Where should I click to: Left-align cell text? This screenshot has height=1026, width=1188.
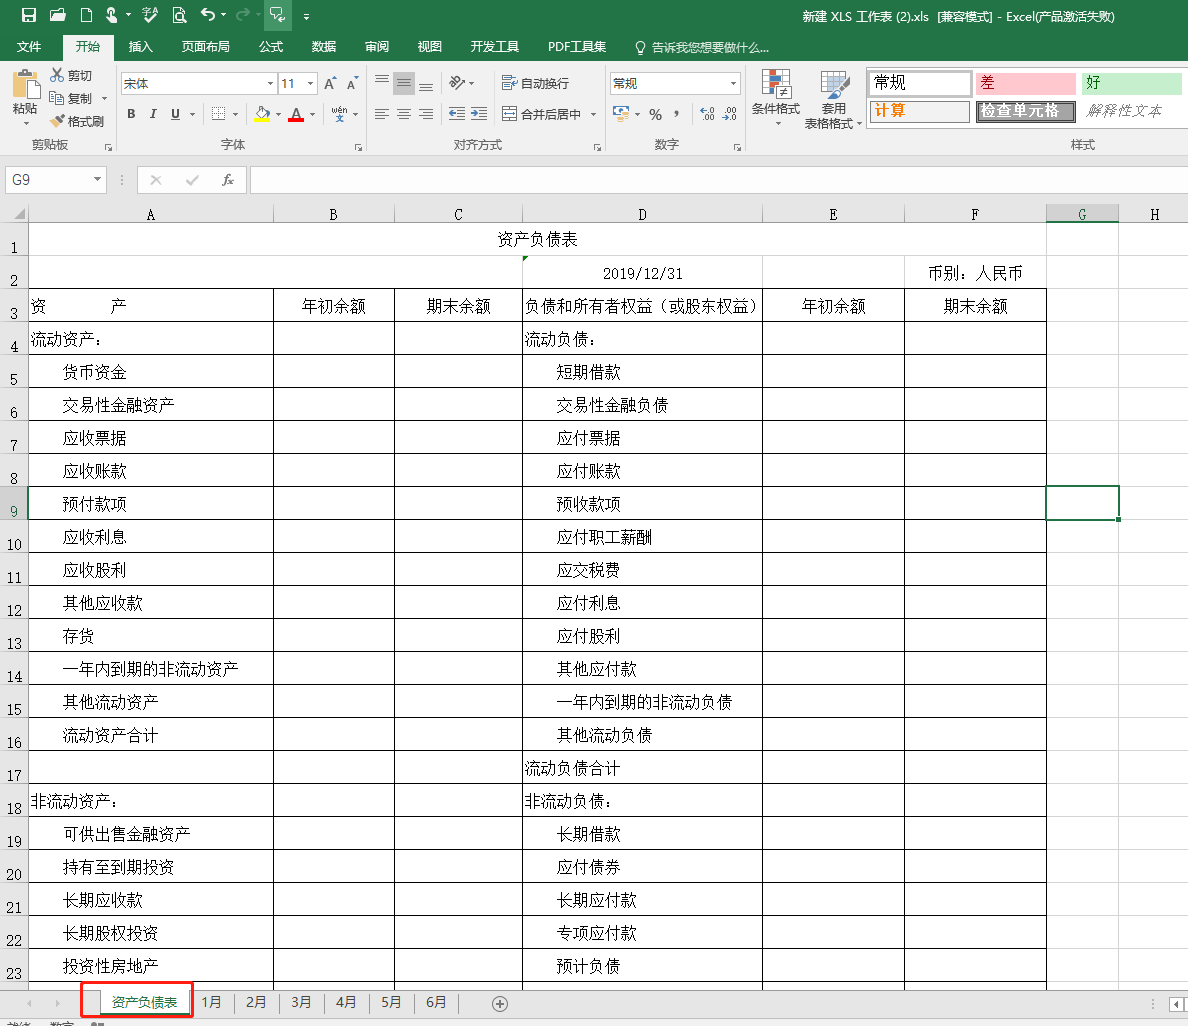pos(382,114)
